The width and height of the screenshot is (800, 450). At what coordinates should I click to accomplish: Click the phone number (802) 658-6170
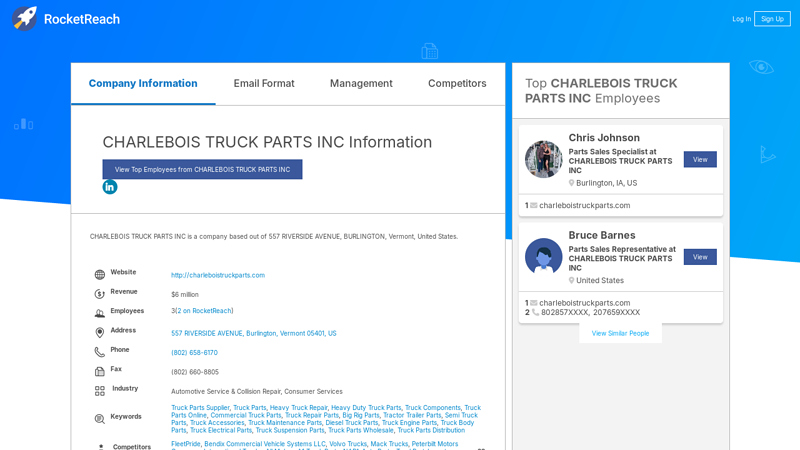click(194, 353)
